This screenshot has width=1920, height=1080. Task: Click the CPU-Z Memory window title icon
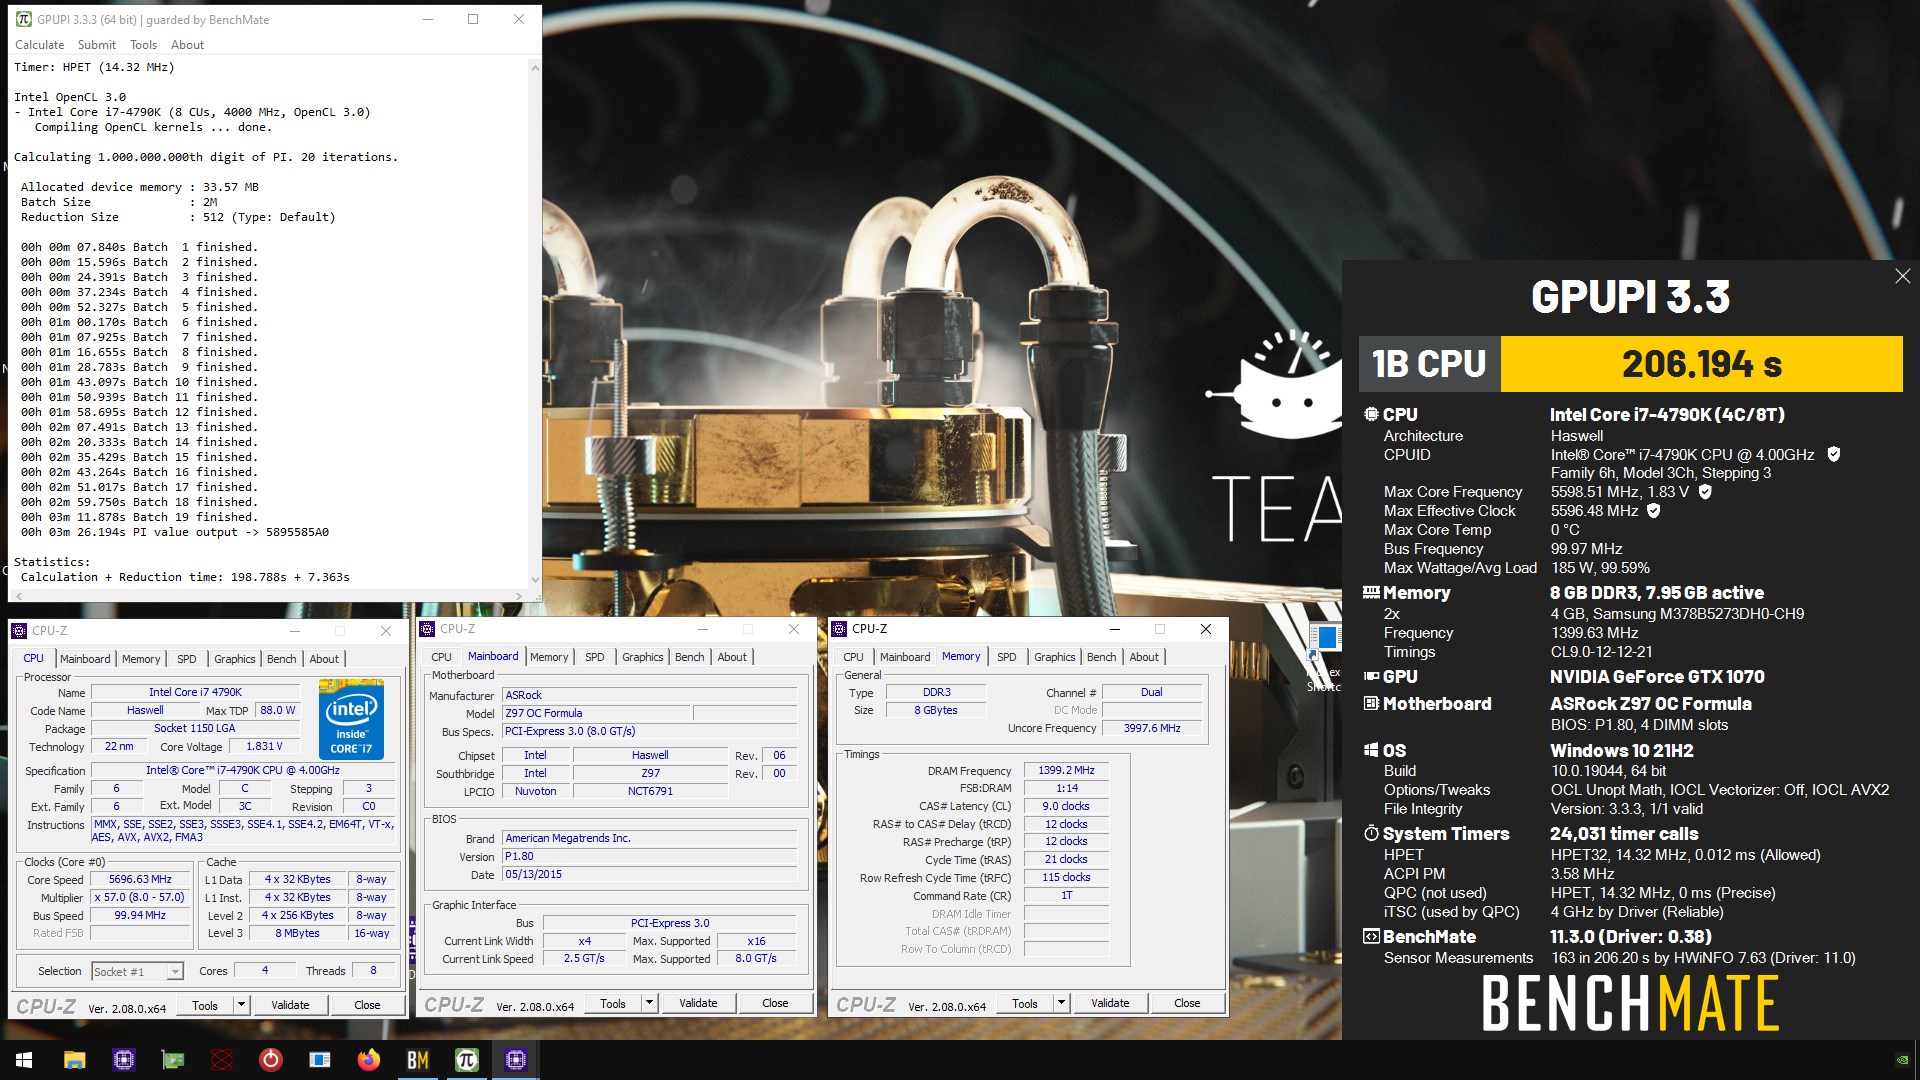(840, 629)
